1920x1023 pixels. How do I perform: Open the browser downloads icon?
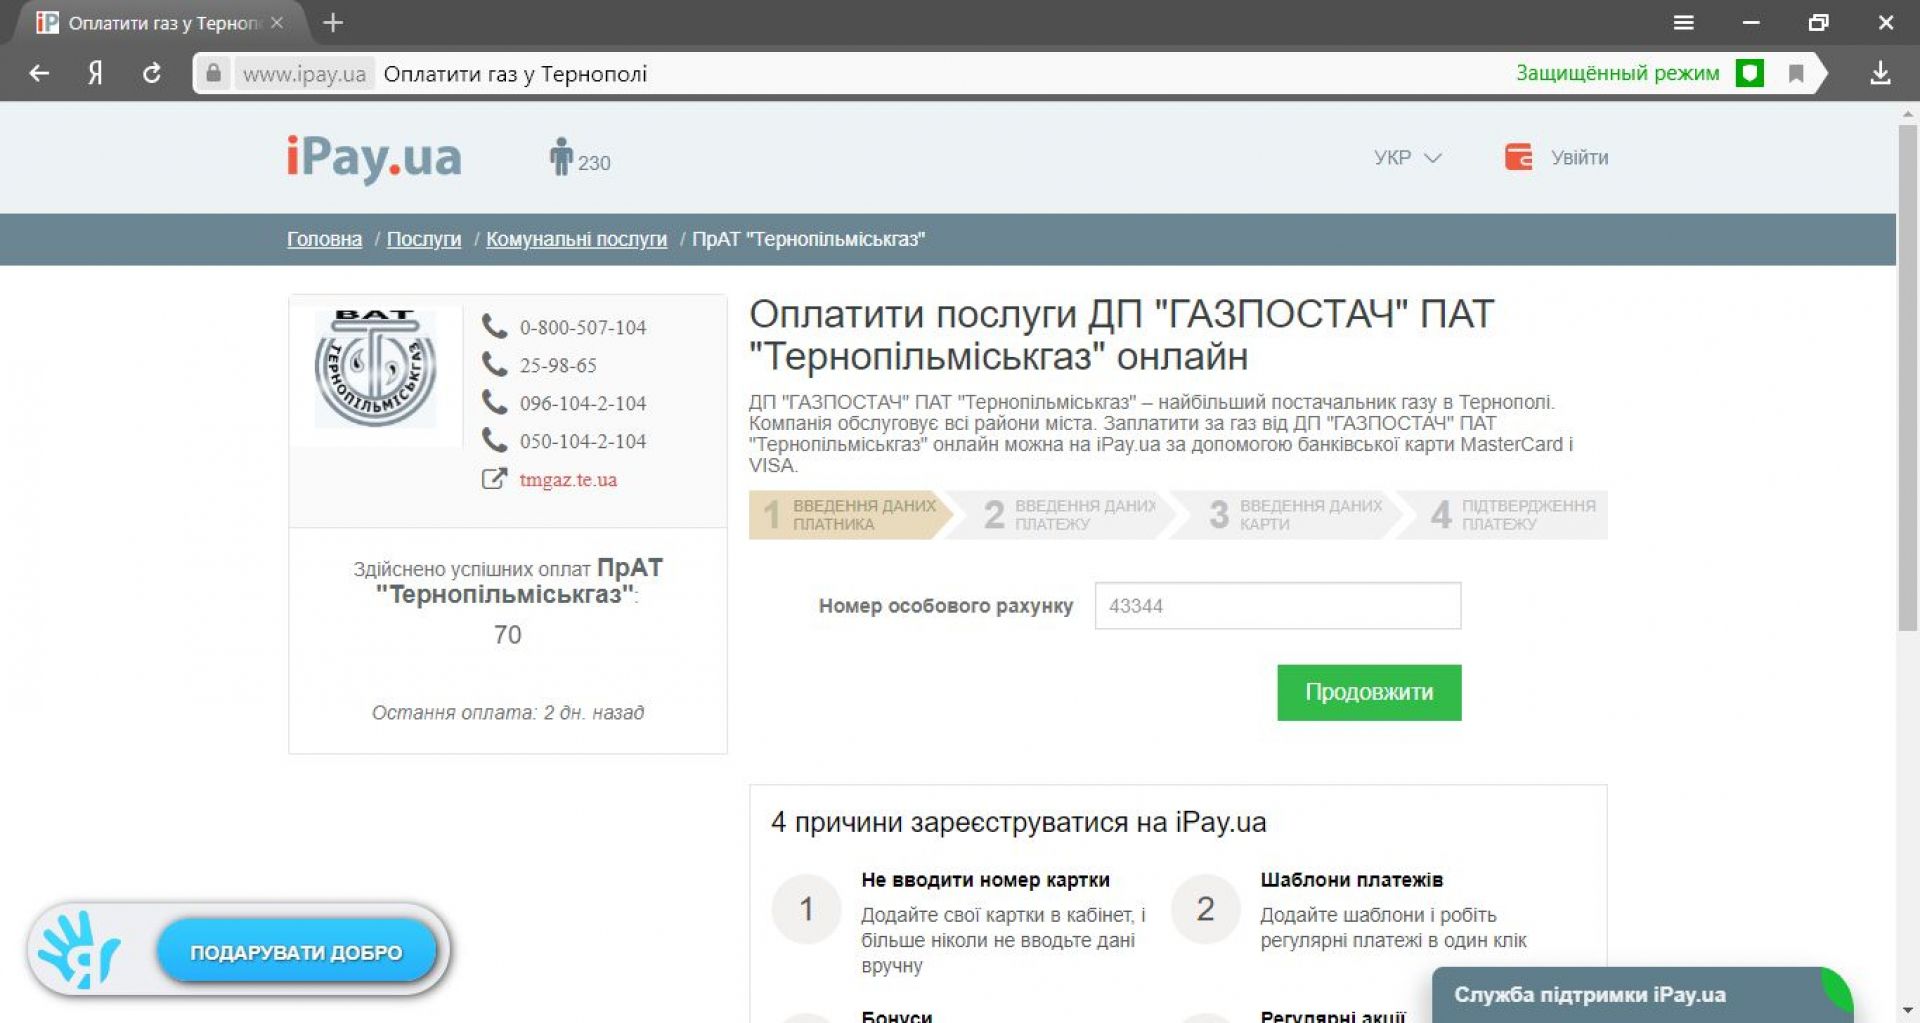pos(1880,73)
